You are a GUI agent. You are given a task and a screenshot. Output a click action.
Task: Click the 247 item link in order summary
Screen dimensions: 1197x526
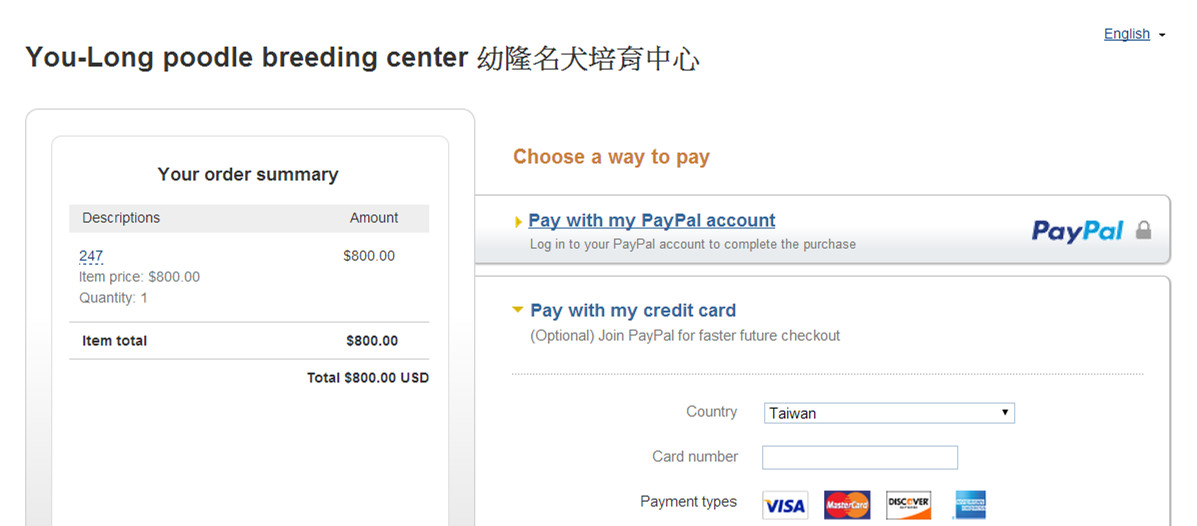(x=91, y=256)
